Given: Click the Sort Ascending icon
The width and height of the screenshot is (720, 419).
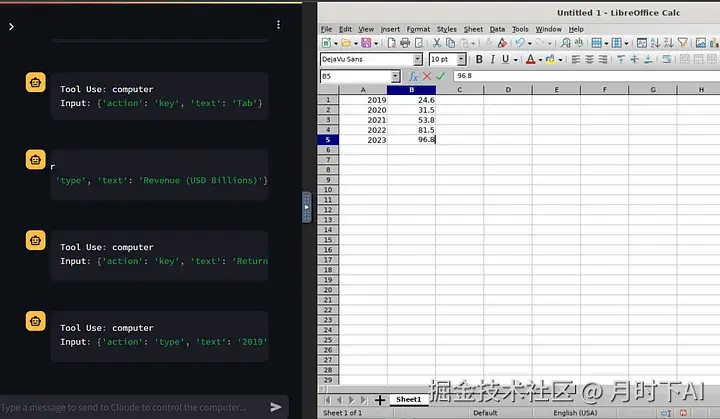Looking at the screenshot, I should pyautogui.click(x=655, y=43).
